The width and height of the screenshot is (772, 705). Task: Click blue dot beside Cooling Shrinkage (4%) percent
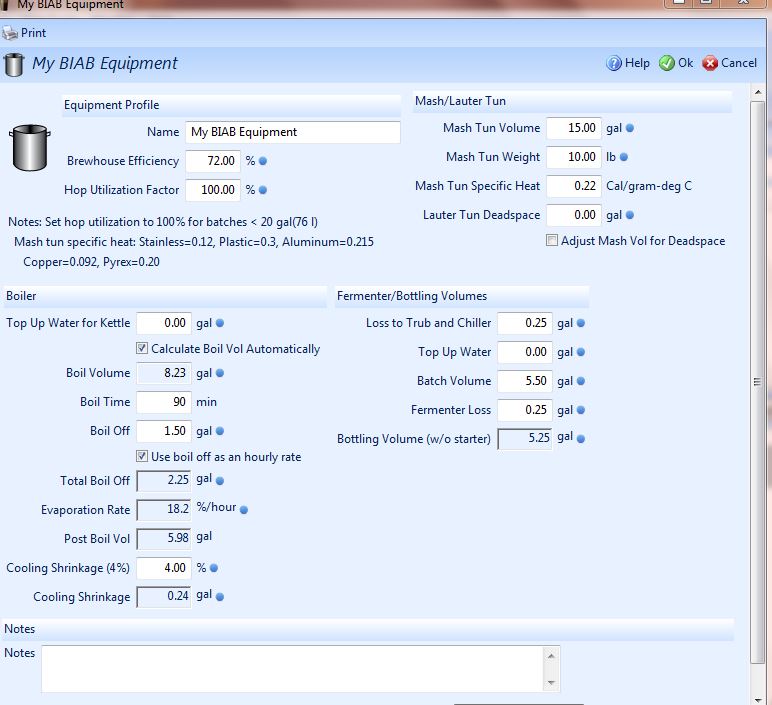point(214,568)
